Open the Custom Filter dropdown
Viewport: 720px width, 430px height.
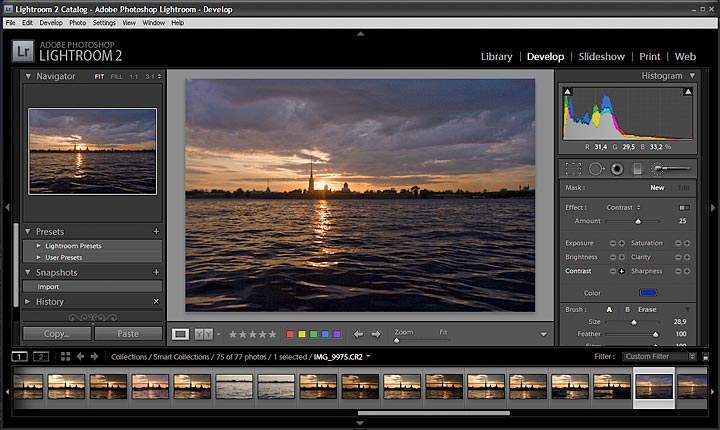pyautogui.click(x=658, y=356)
